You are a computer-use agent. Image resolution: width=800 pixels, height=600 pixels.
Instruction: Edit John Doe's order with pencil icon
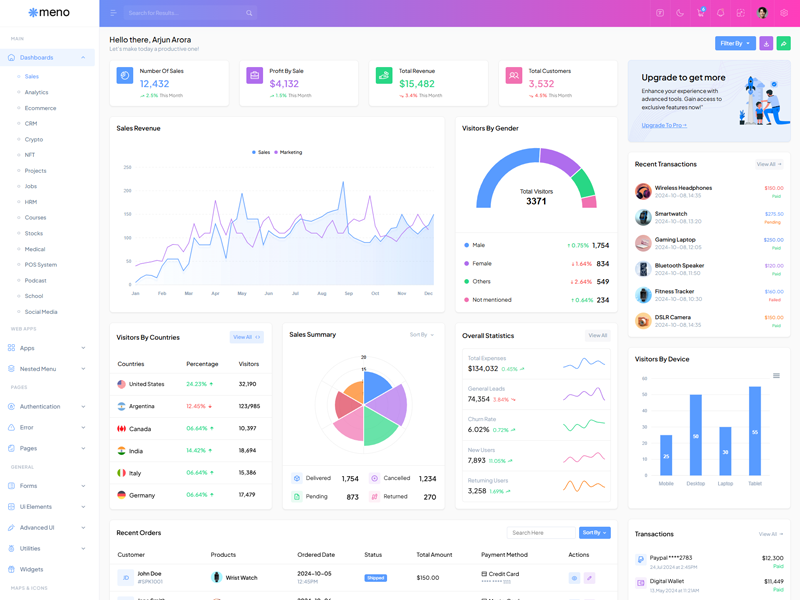[590, 578]
